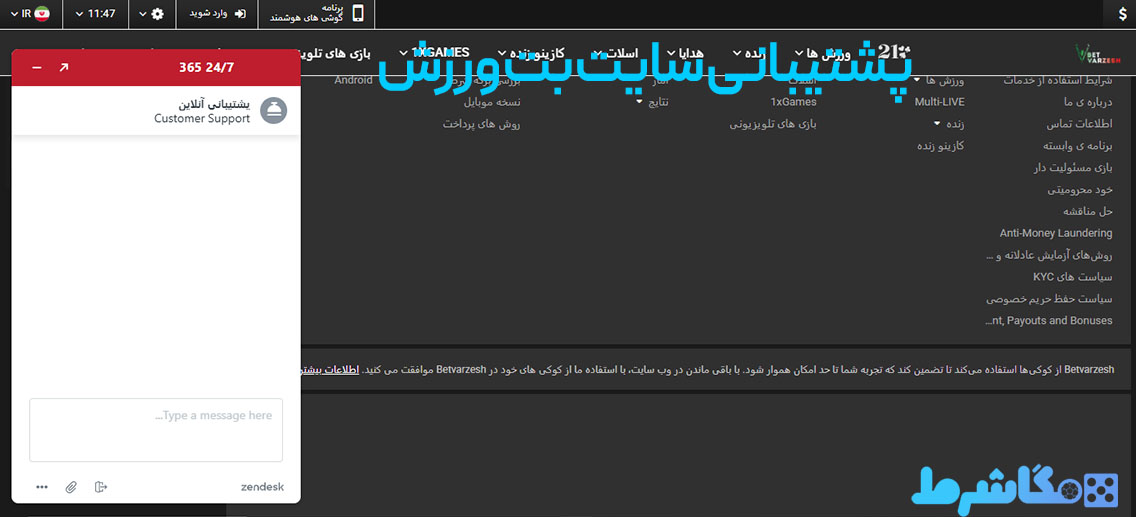Open the Payouts and Bonuses link
Viewport: 1136px width, 517px height.
click(1049, 320)
